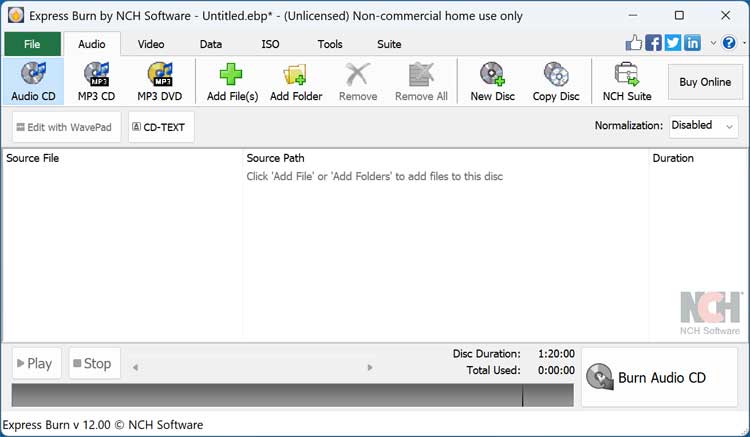The height and width of the screenshot is (437, 750).
Task: Choose the MP3 CD option
Action: point(96,81)
